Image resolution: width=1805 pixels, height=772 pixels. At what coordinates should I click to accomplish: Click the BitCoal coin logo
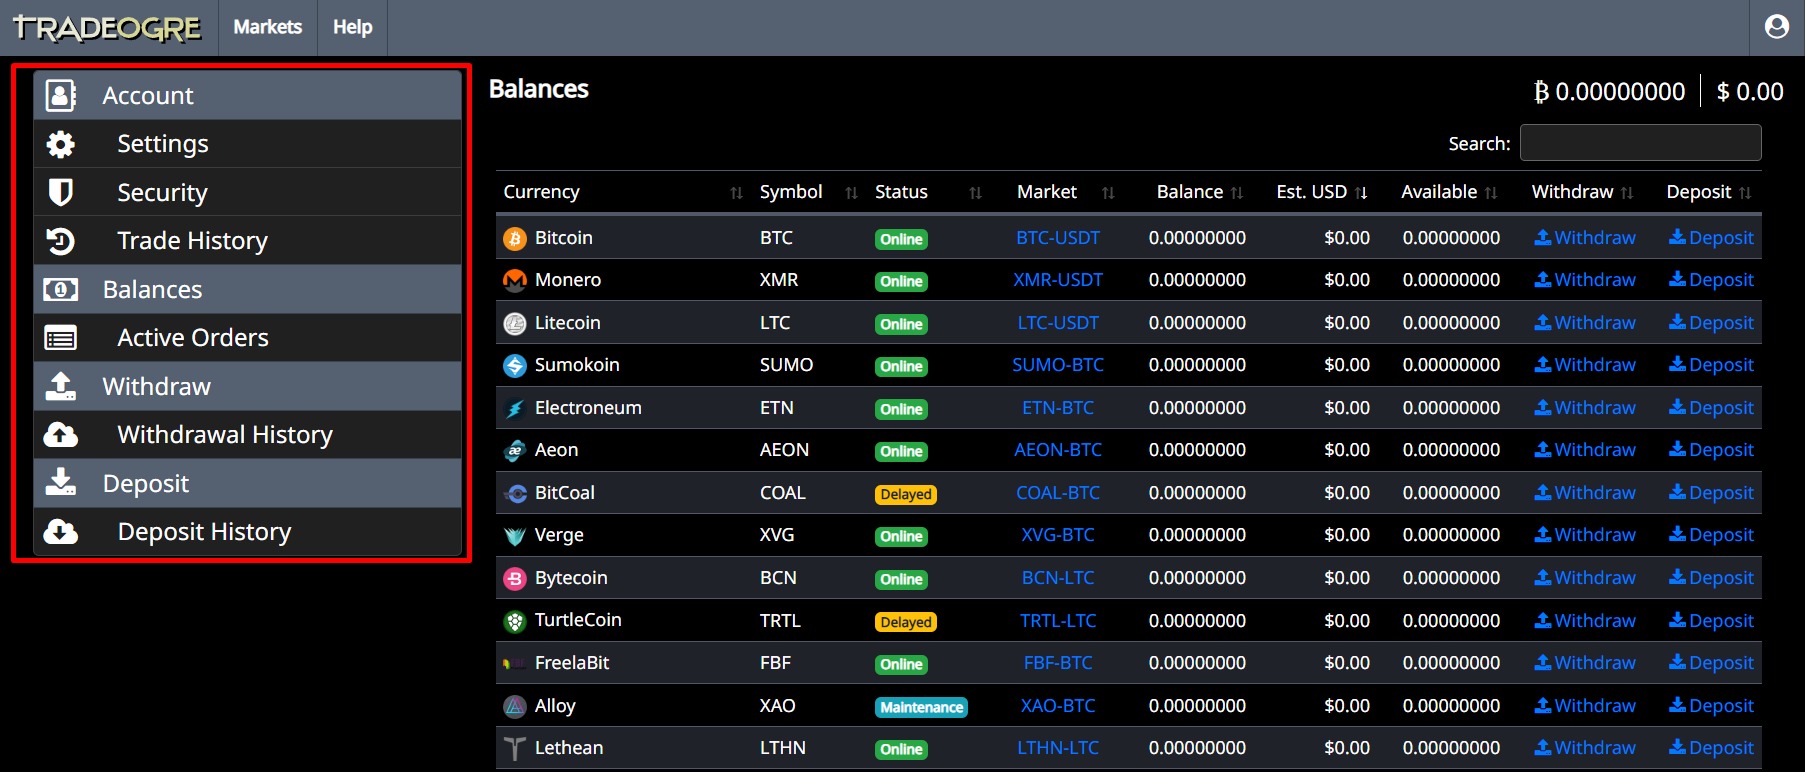tap(515, 493)
